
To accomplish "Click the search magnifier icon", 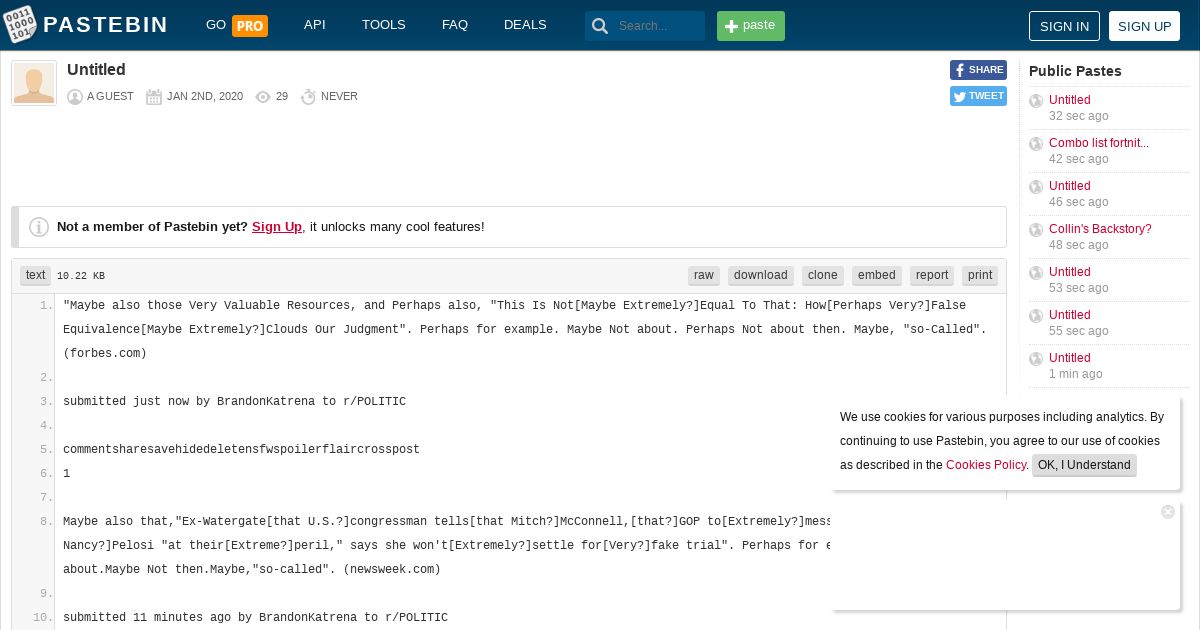I will (600, 26).
